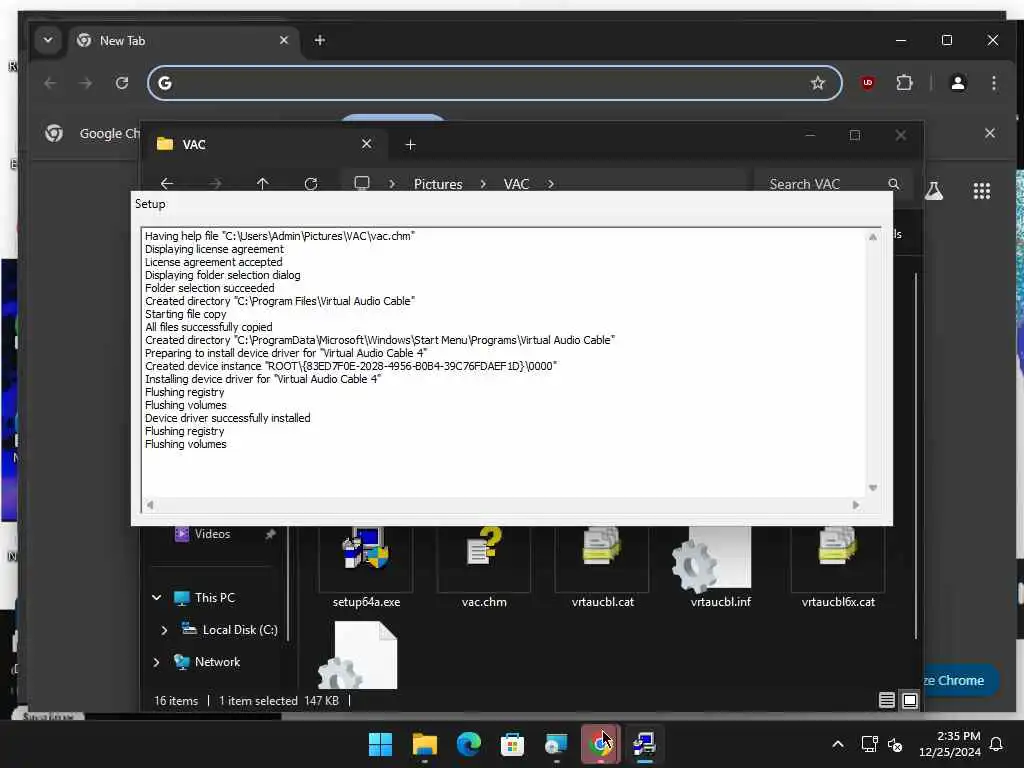This screenshot has width=1024, height=768.
Task: Bookmark this tab with the star icon
Action: (818, 83)
